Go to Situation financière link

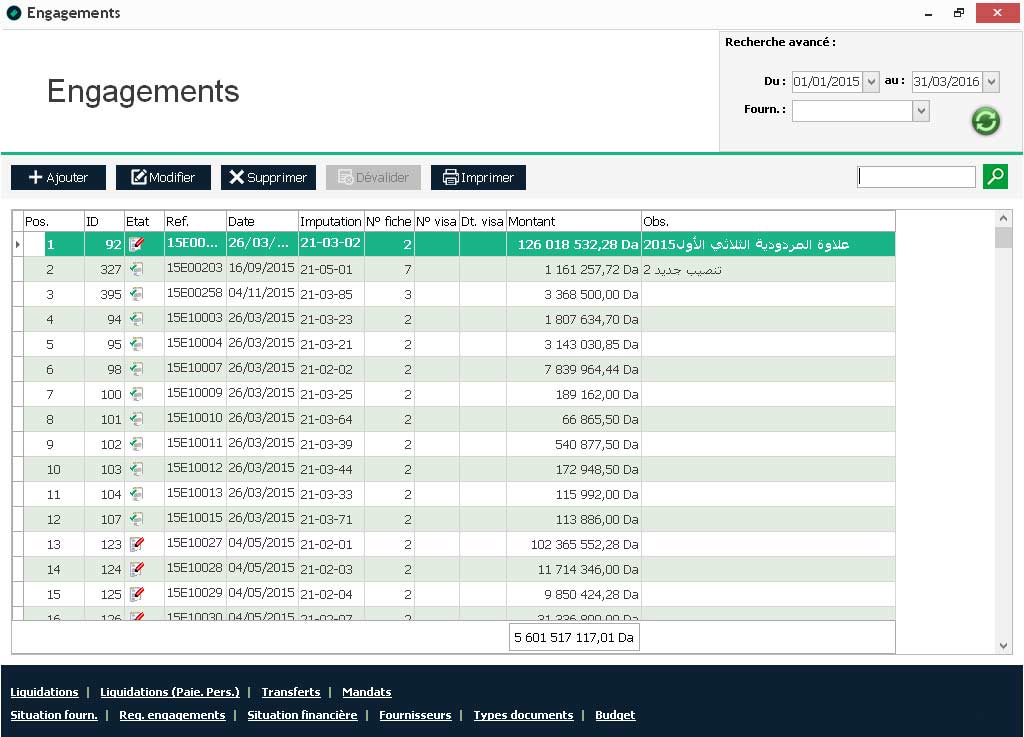(302, 715)
